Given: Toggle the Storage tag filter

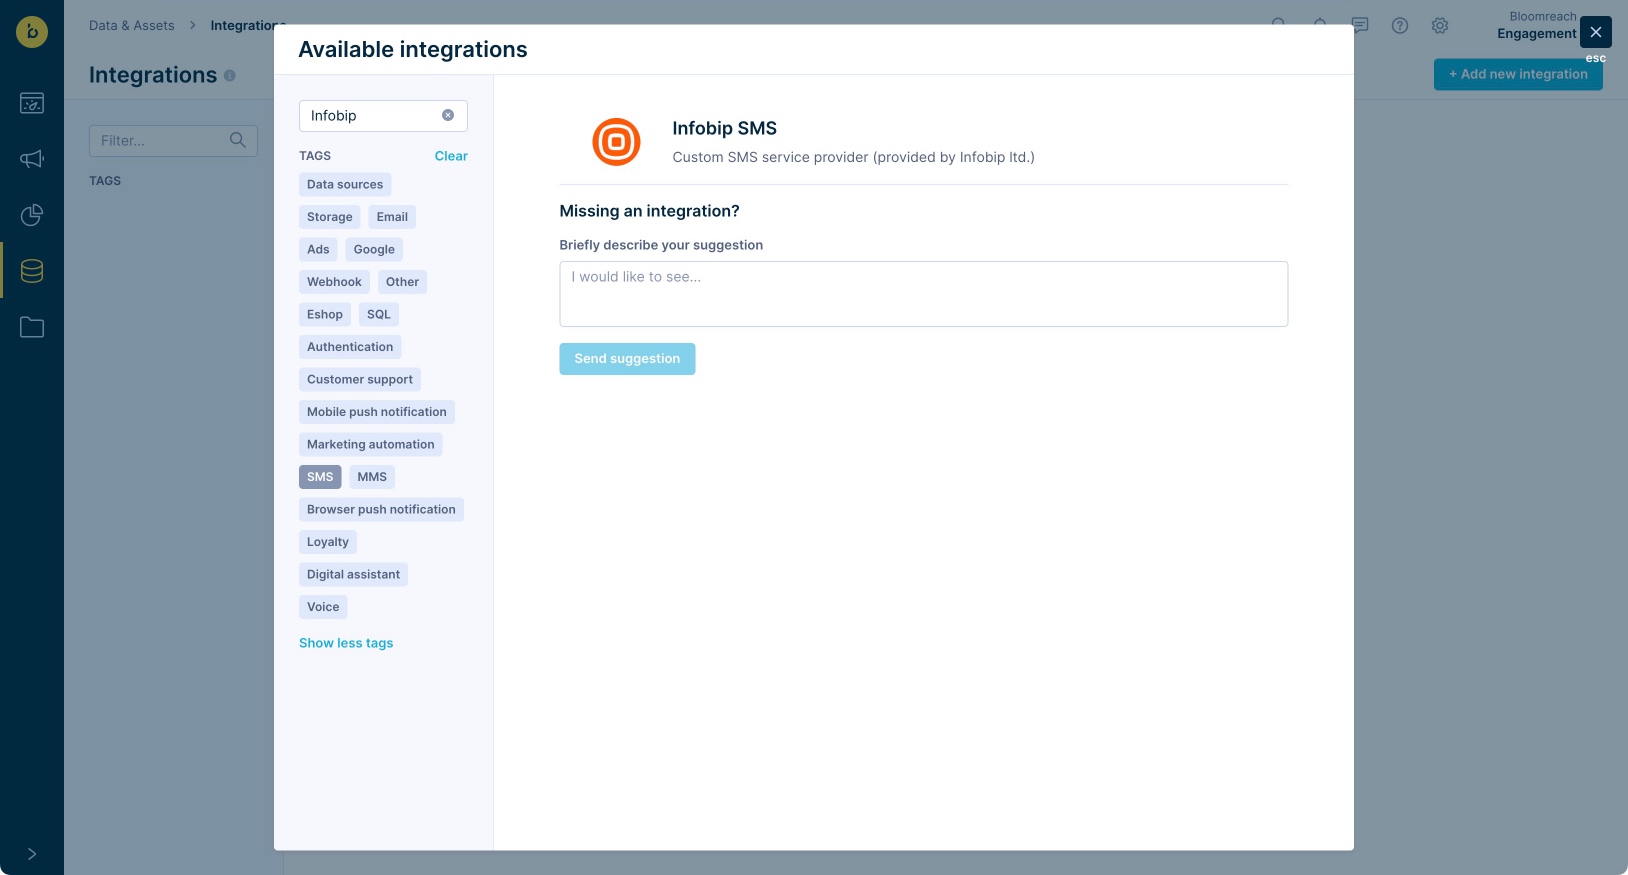Looking at the screenshot, I should point(330,217).
